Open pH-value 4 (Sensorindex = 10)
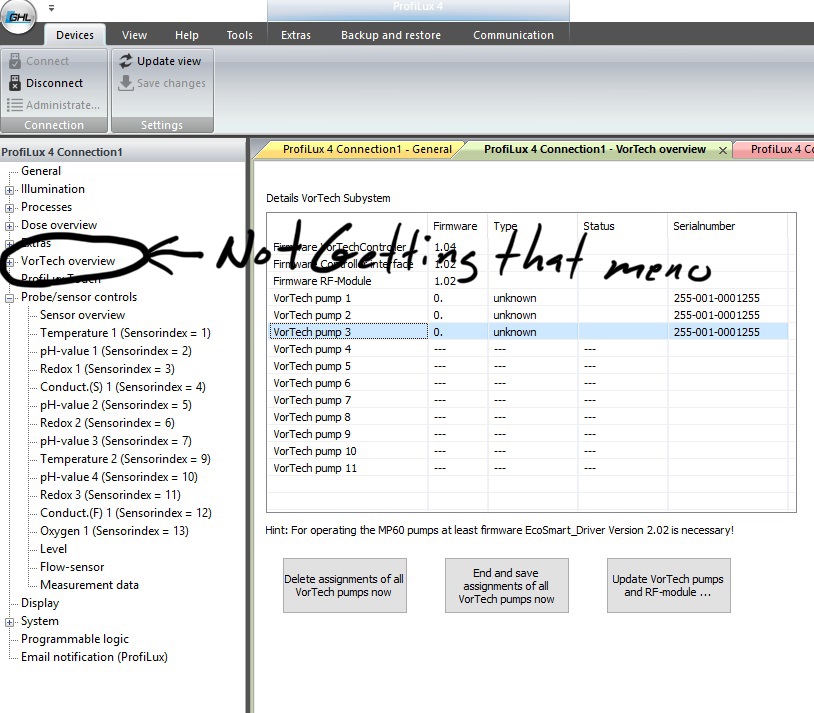 119,477
